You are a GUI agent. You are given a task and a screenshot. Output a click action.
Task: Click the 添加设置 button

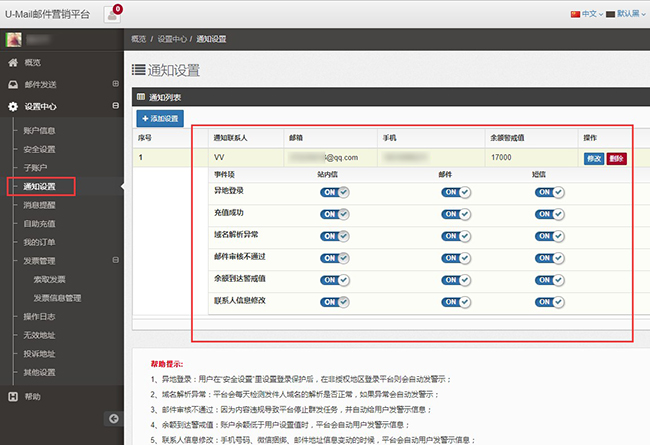160,119
